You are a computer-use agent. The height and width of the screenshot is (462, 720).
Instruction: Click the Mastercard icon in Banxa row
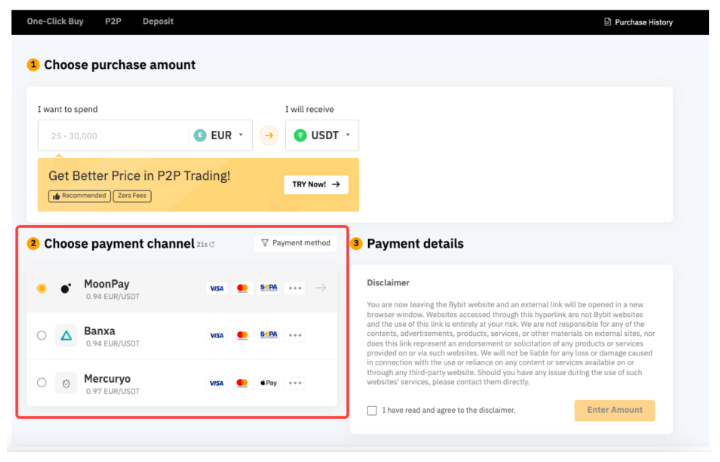tap(242, 336)
